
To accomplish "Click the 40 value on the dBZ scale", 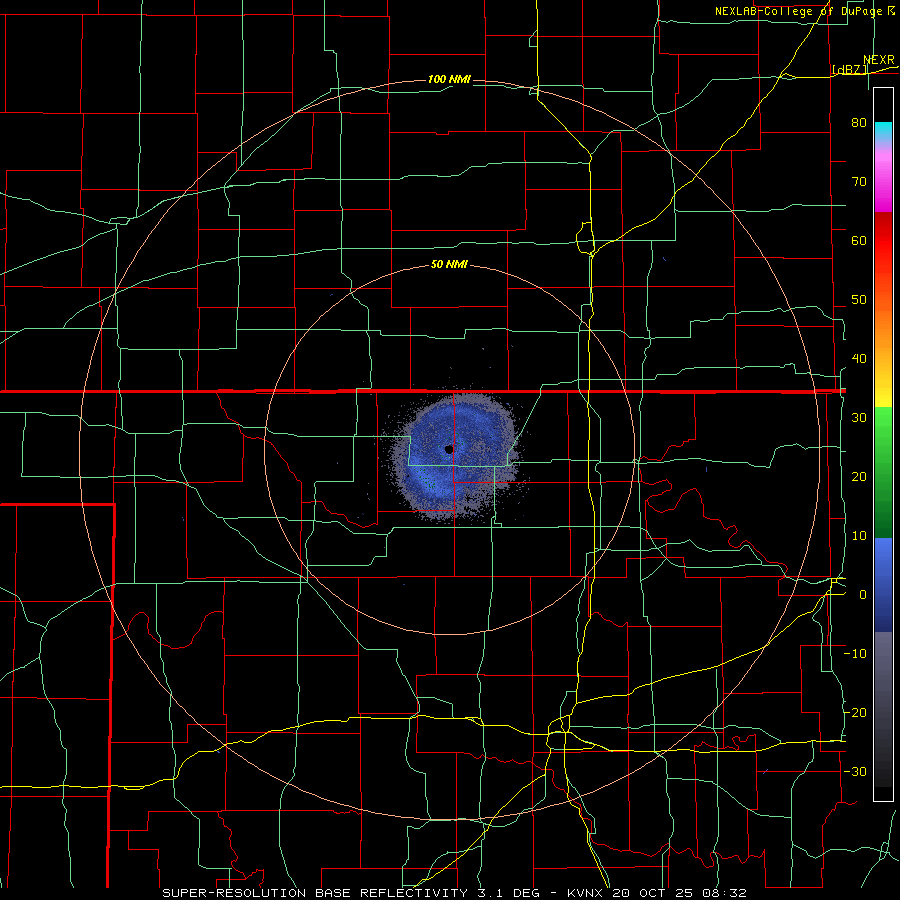I will (859, 359).
